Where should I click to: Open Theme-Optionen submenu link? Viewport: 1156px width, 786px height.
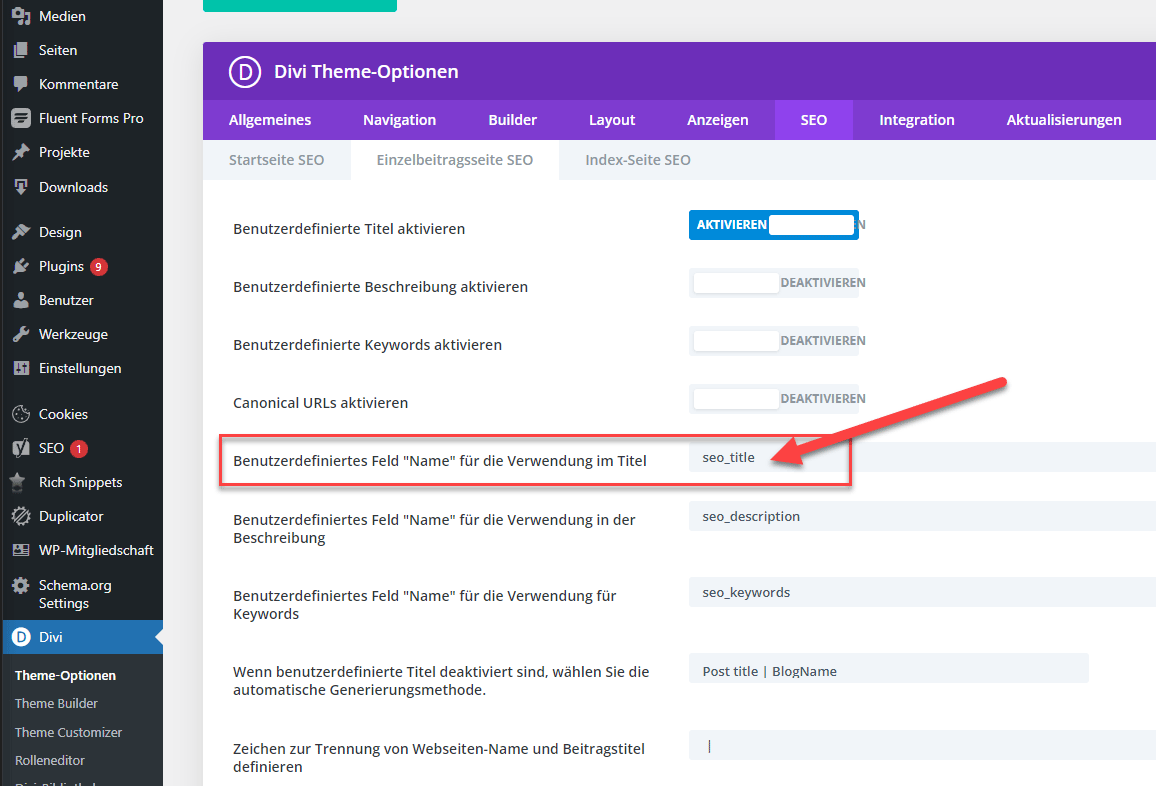coord(65,675)
